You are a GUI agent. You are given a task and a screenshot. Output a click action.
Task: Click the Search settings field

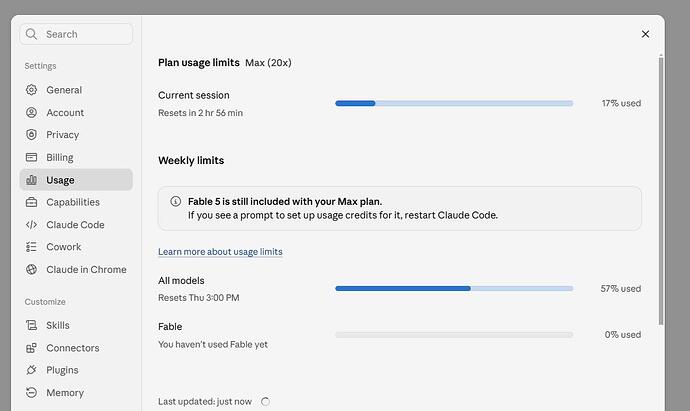point(76,34)
